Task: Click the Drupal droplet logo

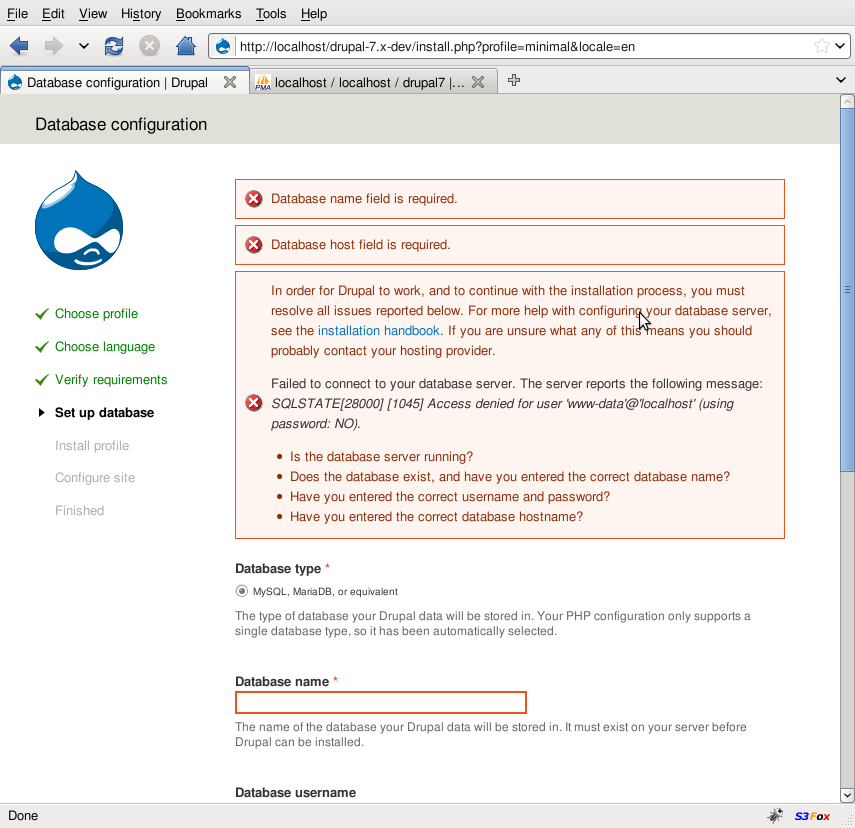Action: (x=79, y=220)
